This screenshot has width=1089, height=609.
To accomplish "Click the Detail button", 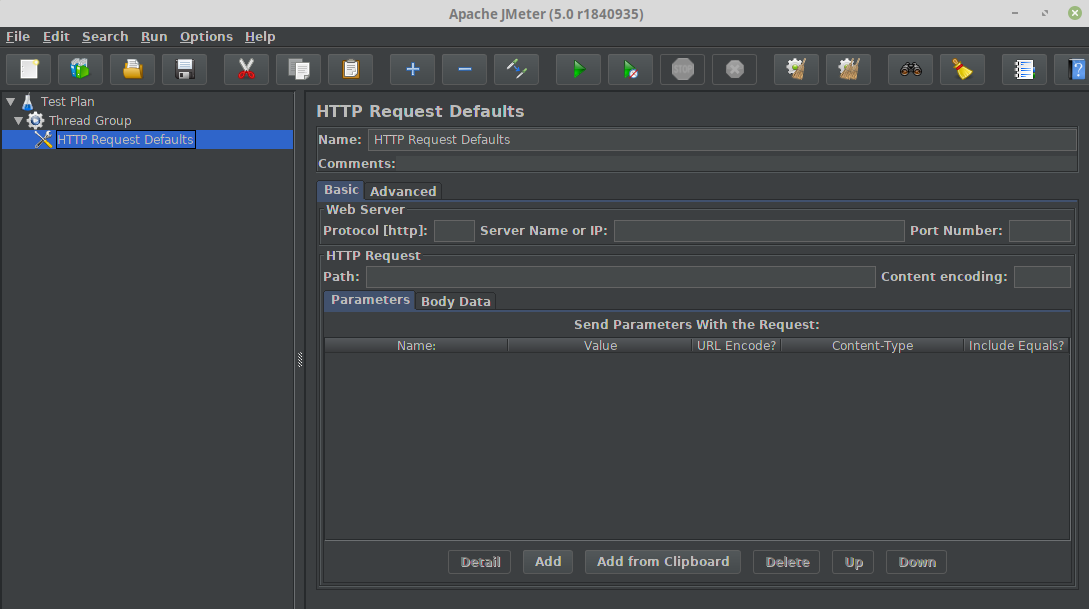I will [x=480, y=562].
